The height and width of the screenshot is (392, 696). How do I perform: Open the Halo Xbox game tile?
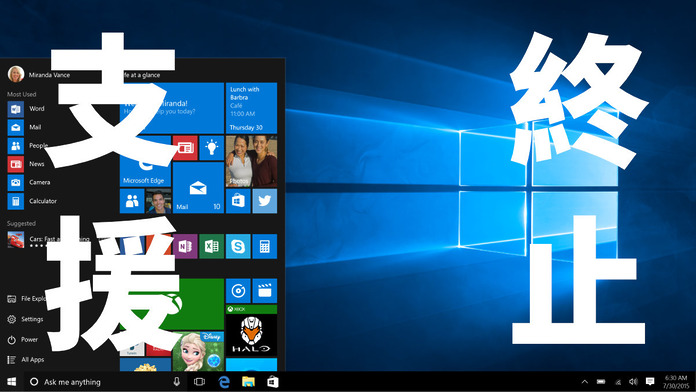point(251,331)
